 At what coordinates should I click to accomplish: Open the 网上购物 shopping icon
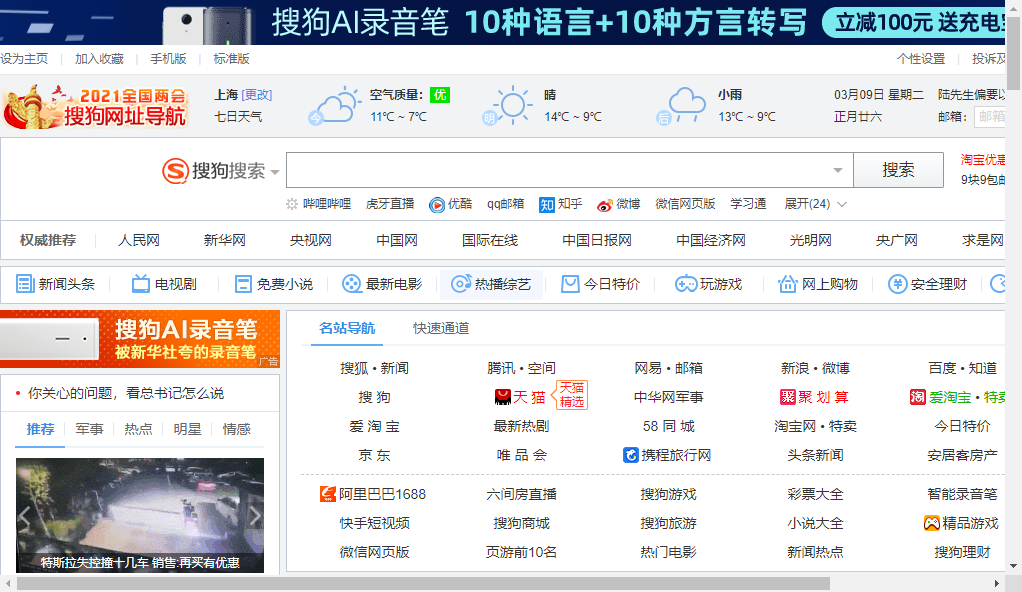tap(787, 284)
